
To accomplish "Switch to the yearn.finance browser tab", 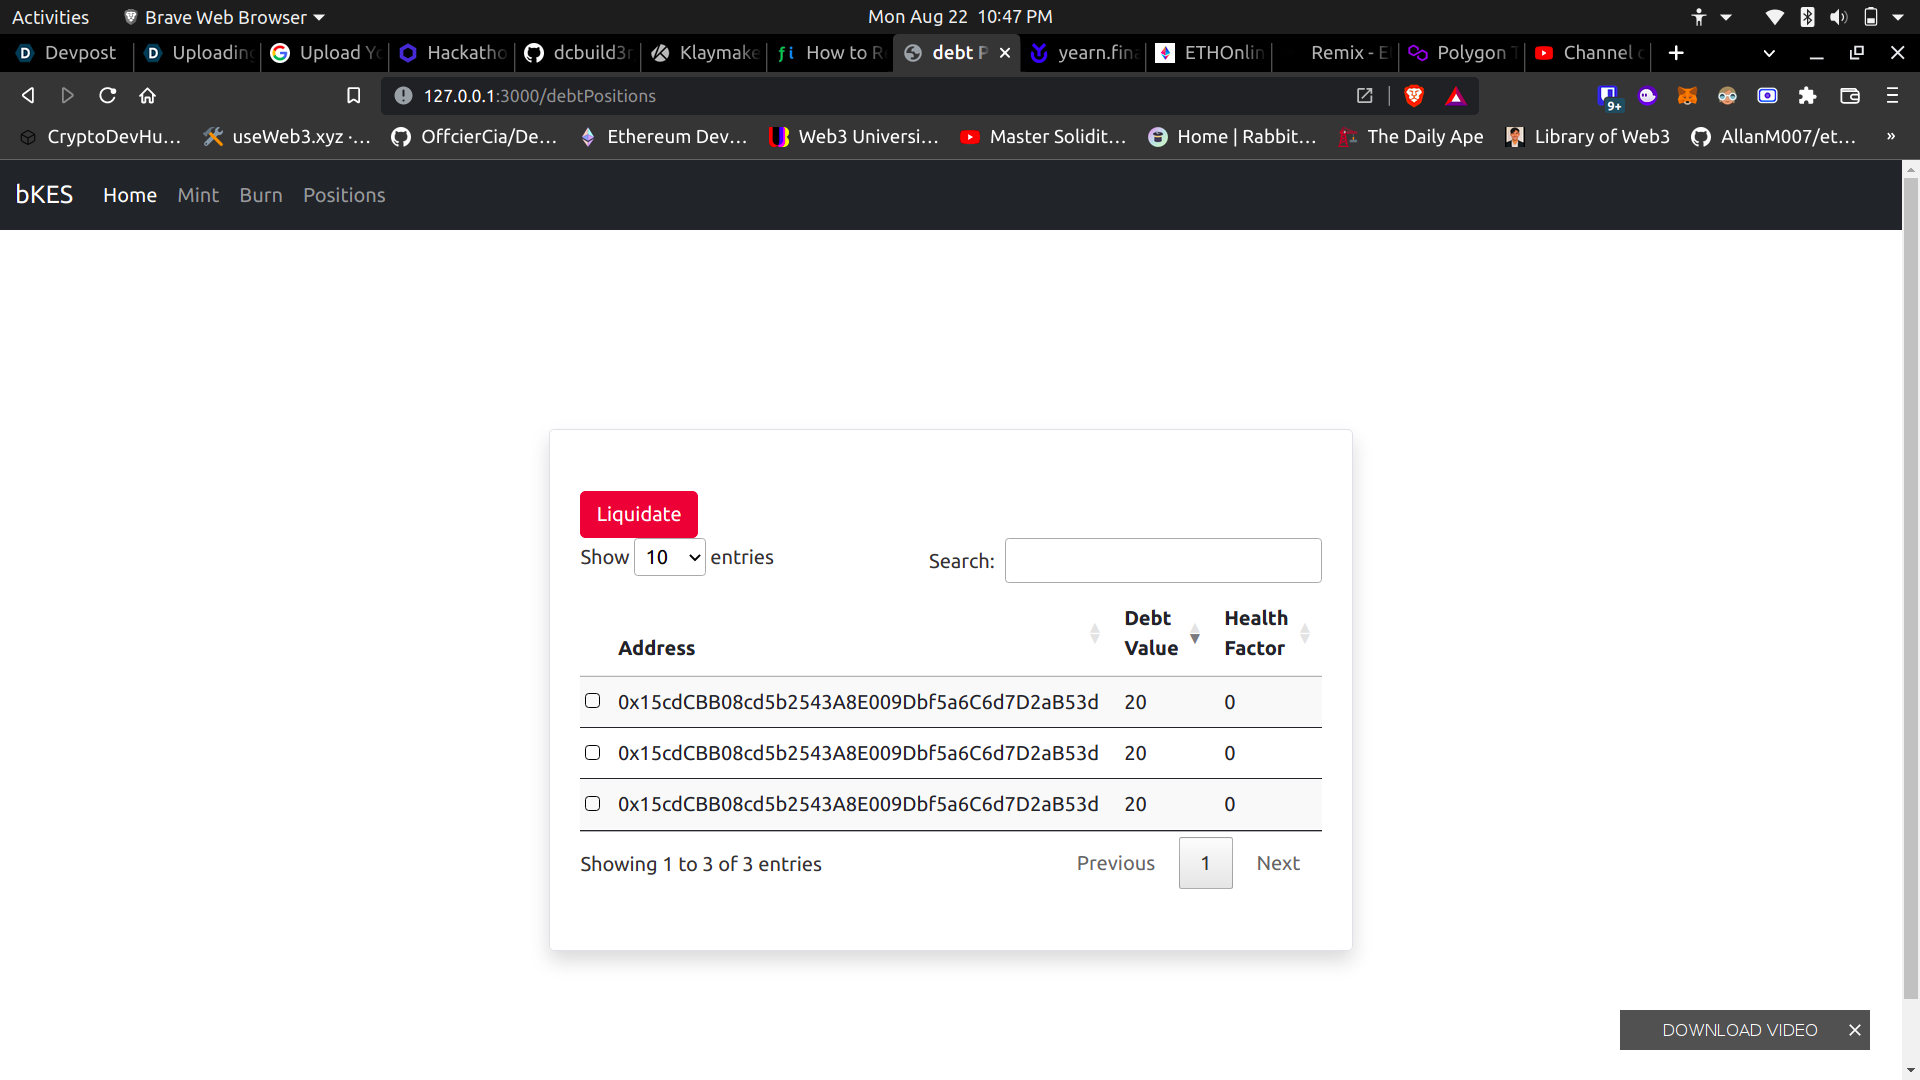I will click(1084, 53).
